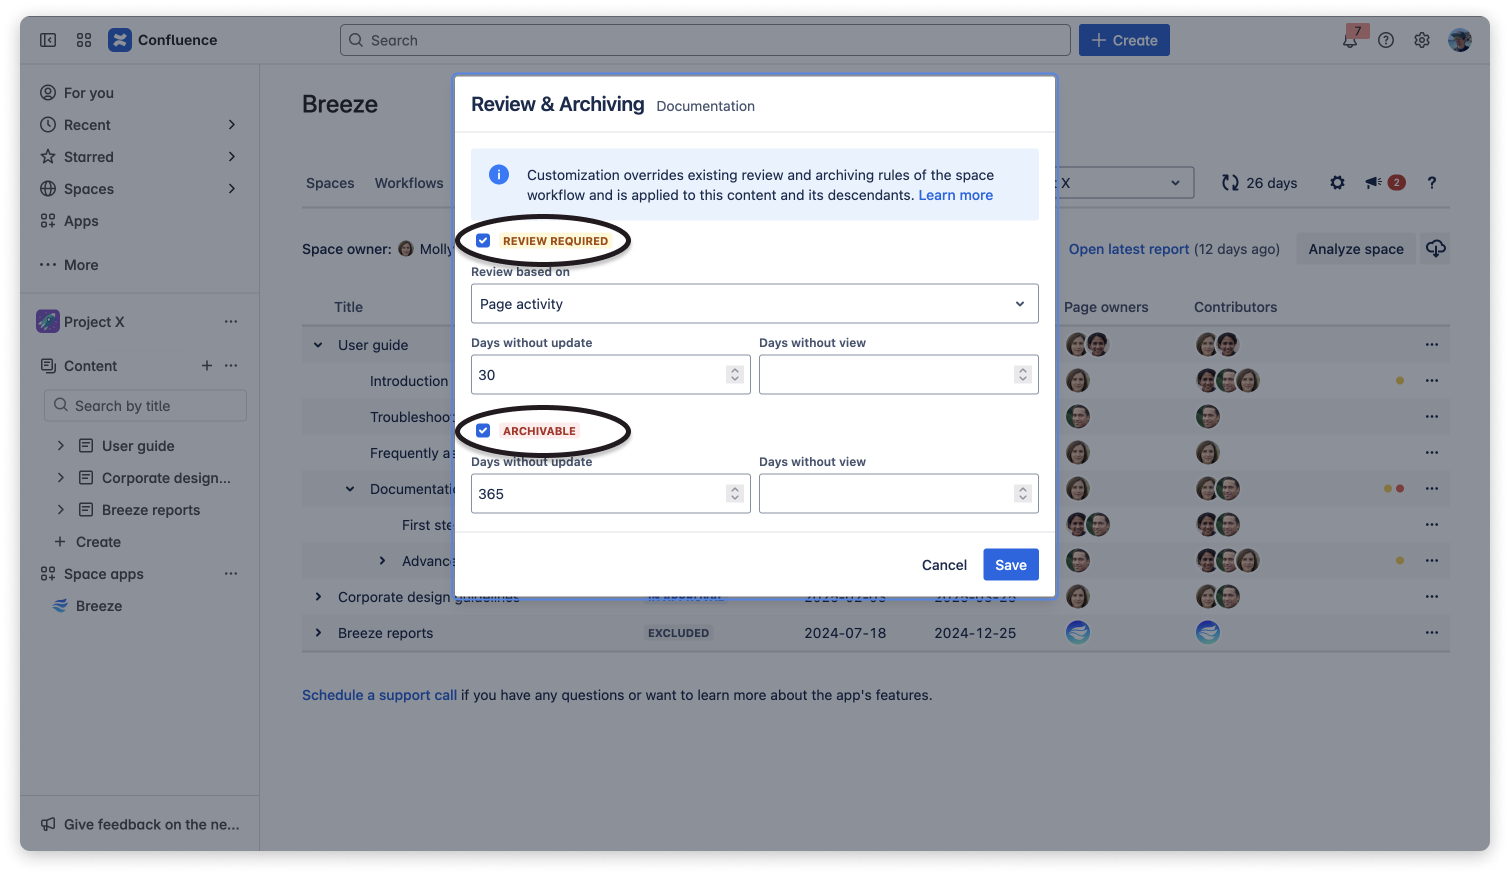Expand the Starred menu chevron
Image resolution: width=1510 pixels, height=875 pixels.
point(232,157)
